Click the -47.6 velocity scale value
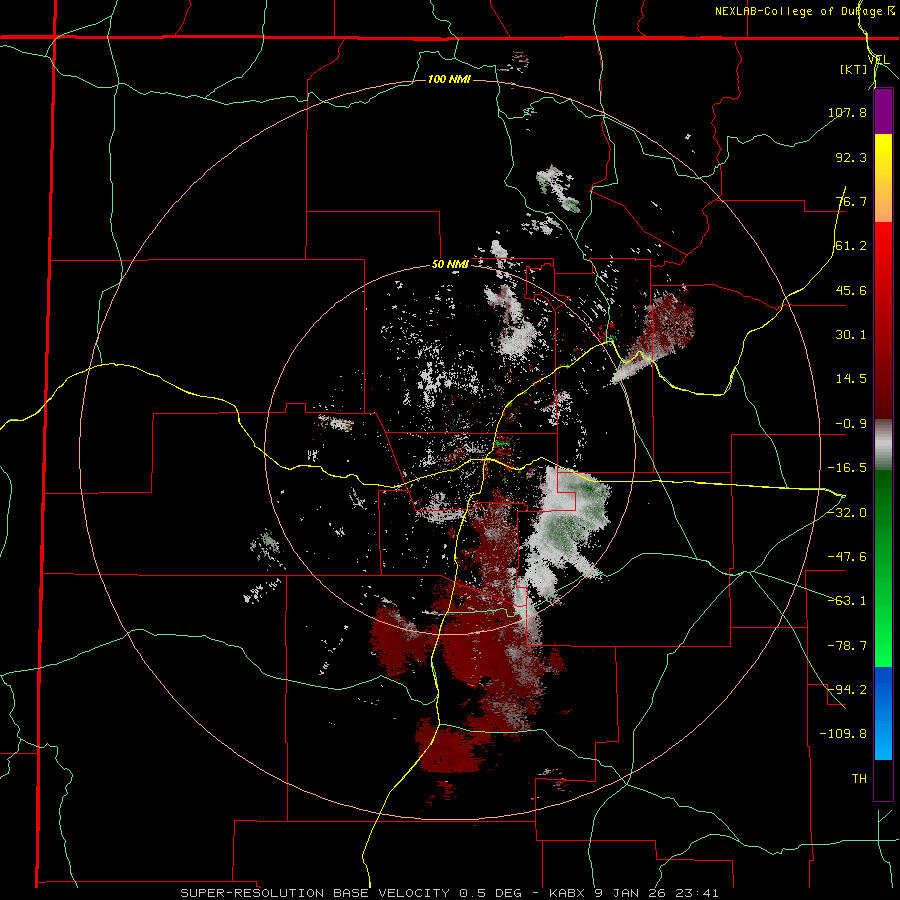 847,557
